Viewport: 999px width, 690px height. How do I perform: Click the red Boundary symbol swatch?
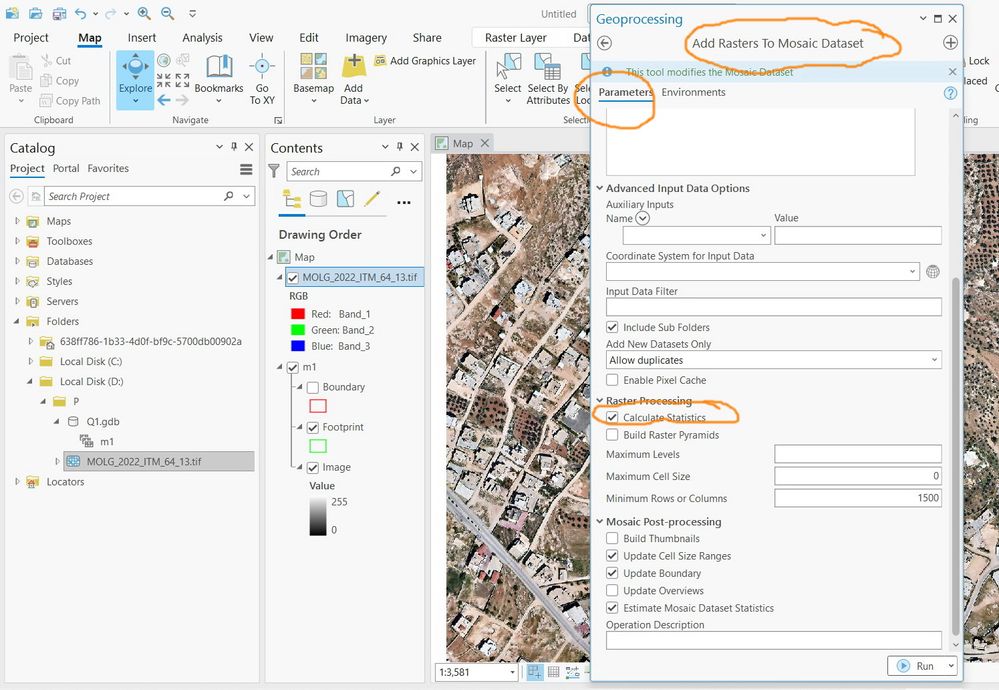tap(318, 407)
